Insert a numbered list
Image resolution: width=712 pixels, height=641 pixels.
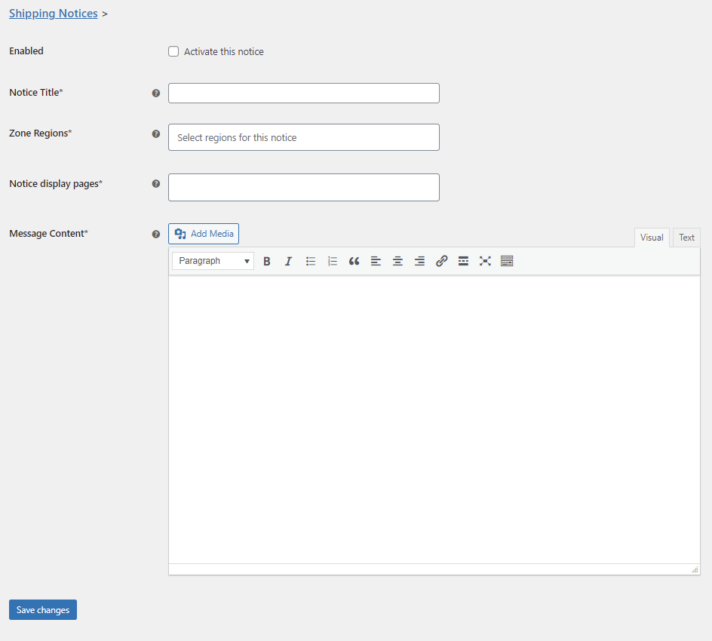tap(332, 261)
